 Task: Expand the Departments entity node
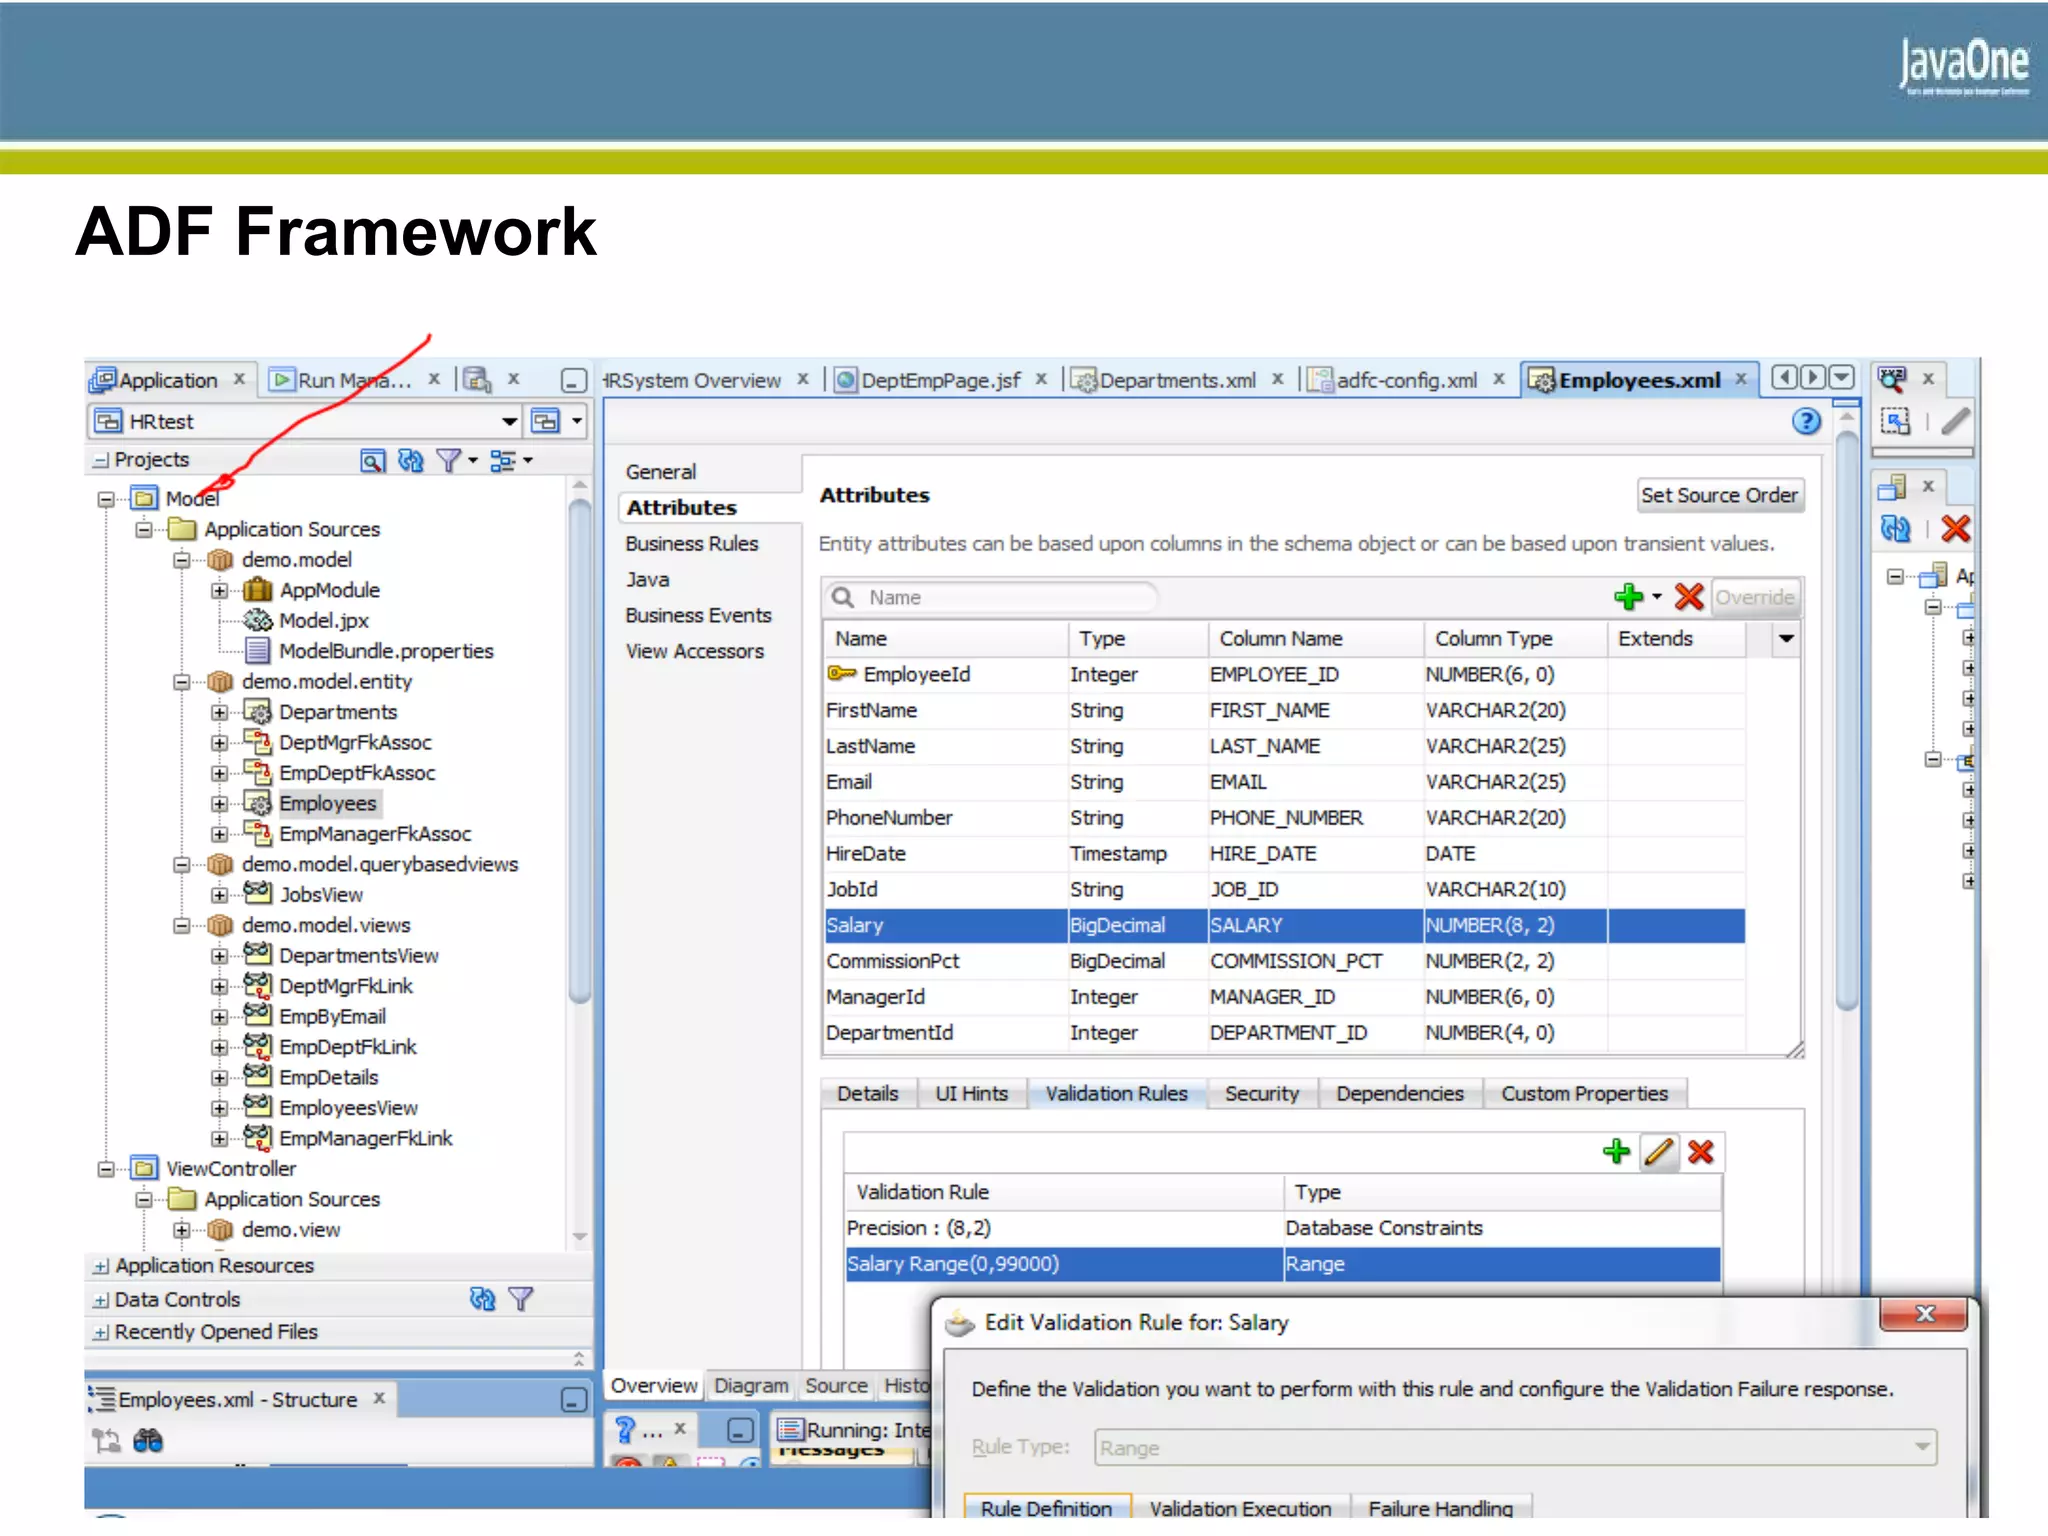coord(219,712)
